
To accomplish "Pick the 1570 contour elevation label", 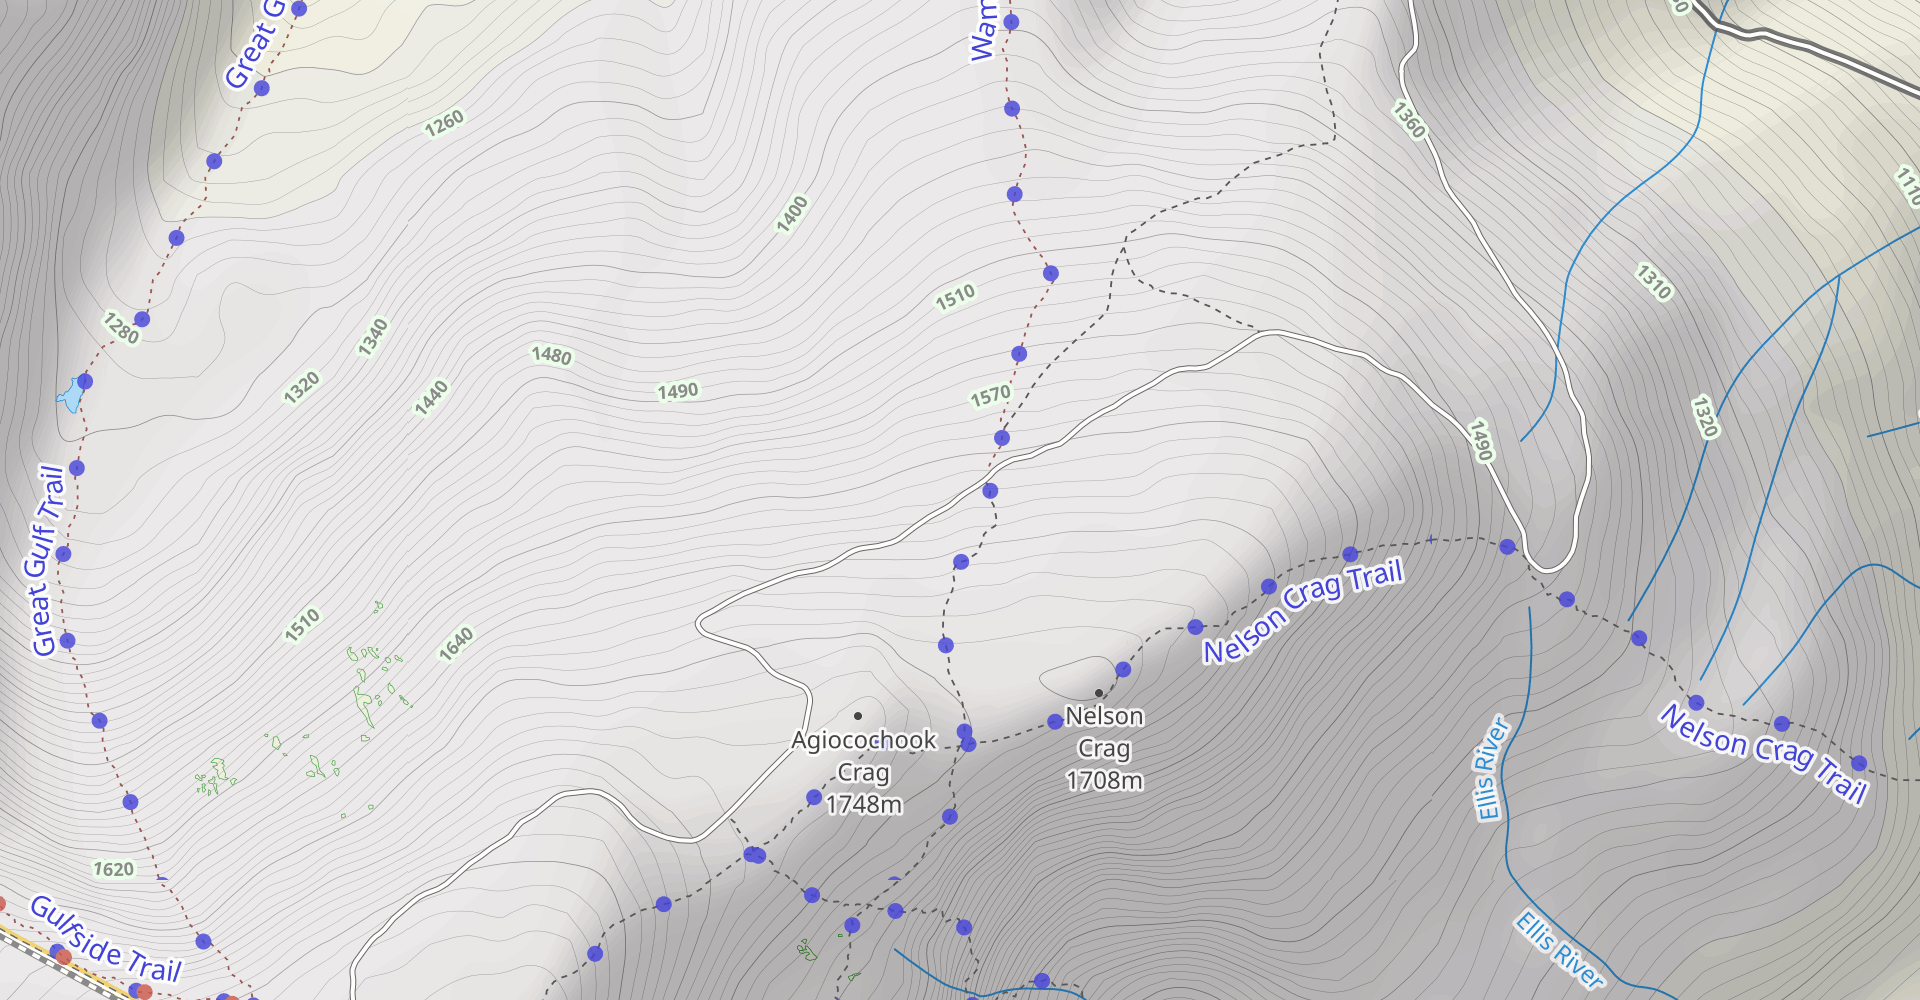I will coord(990,397).
